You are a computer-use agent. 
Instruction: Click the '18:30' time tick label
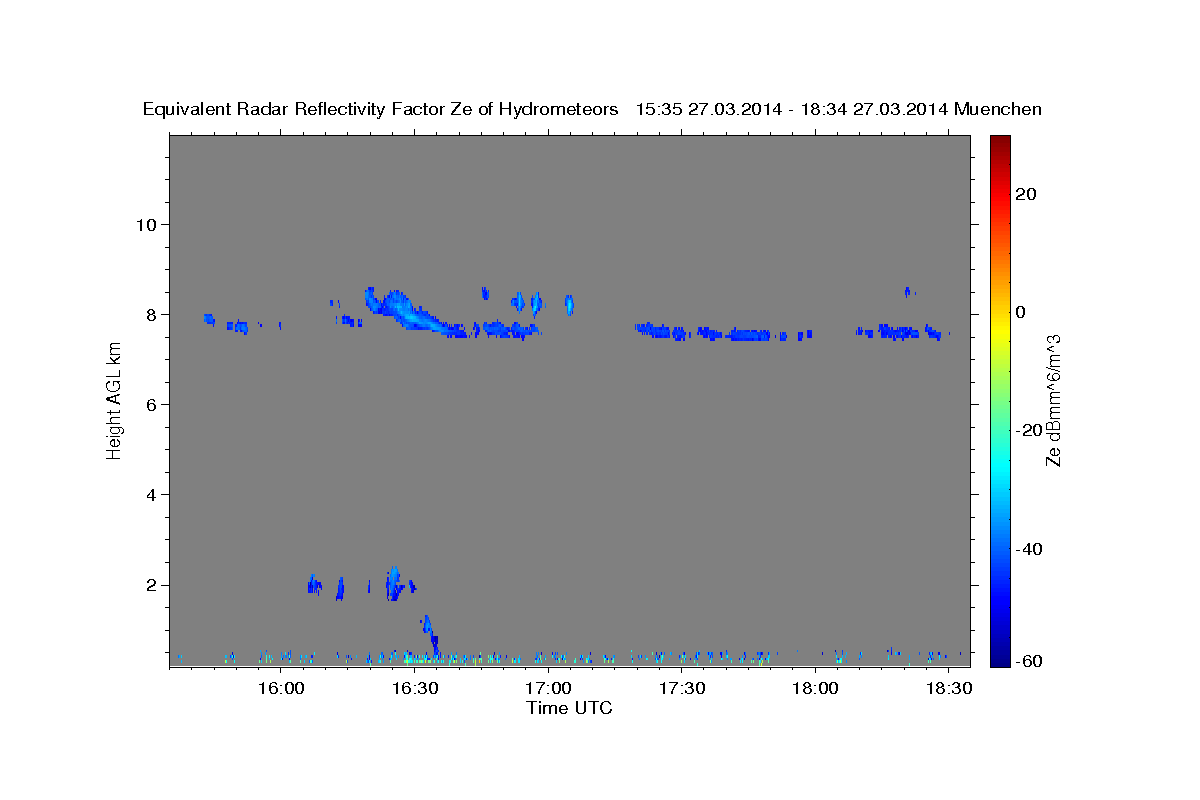point(949,689)
